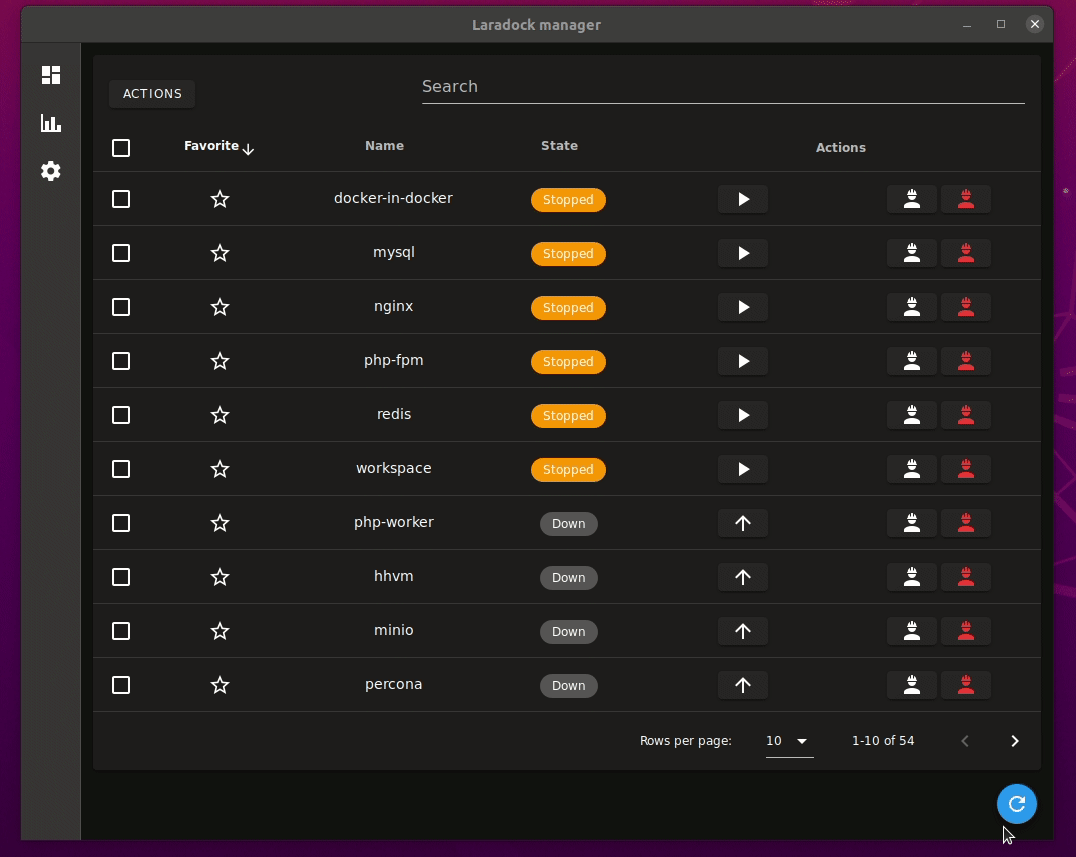Mark workspace as favorite
The height and width of the screenshot is (857, 1076).
(220, 469)
